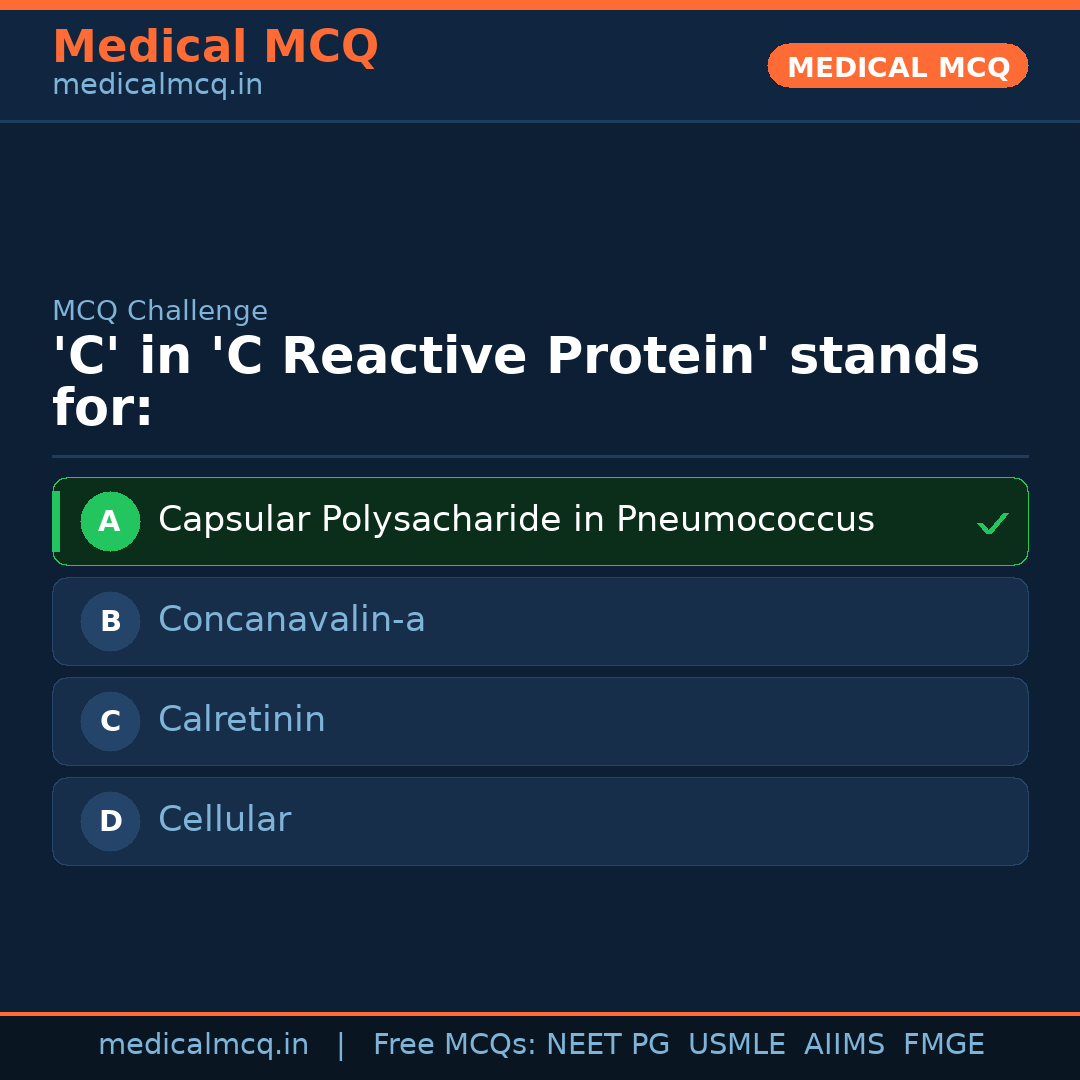Image resolution: width=1080 pixels, height=1080 pixels.
Task: Click the question title text
Action: pos(517,380)
